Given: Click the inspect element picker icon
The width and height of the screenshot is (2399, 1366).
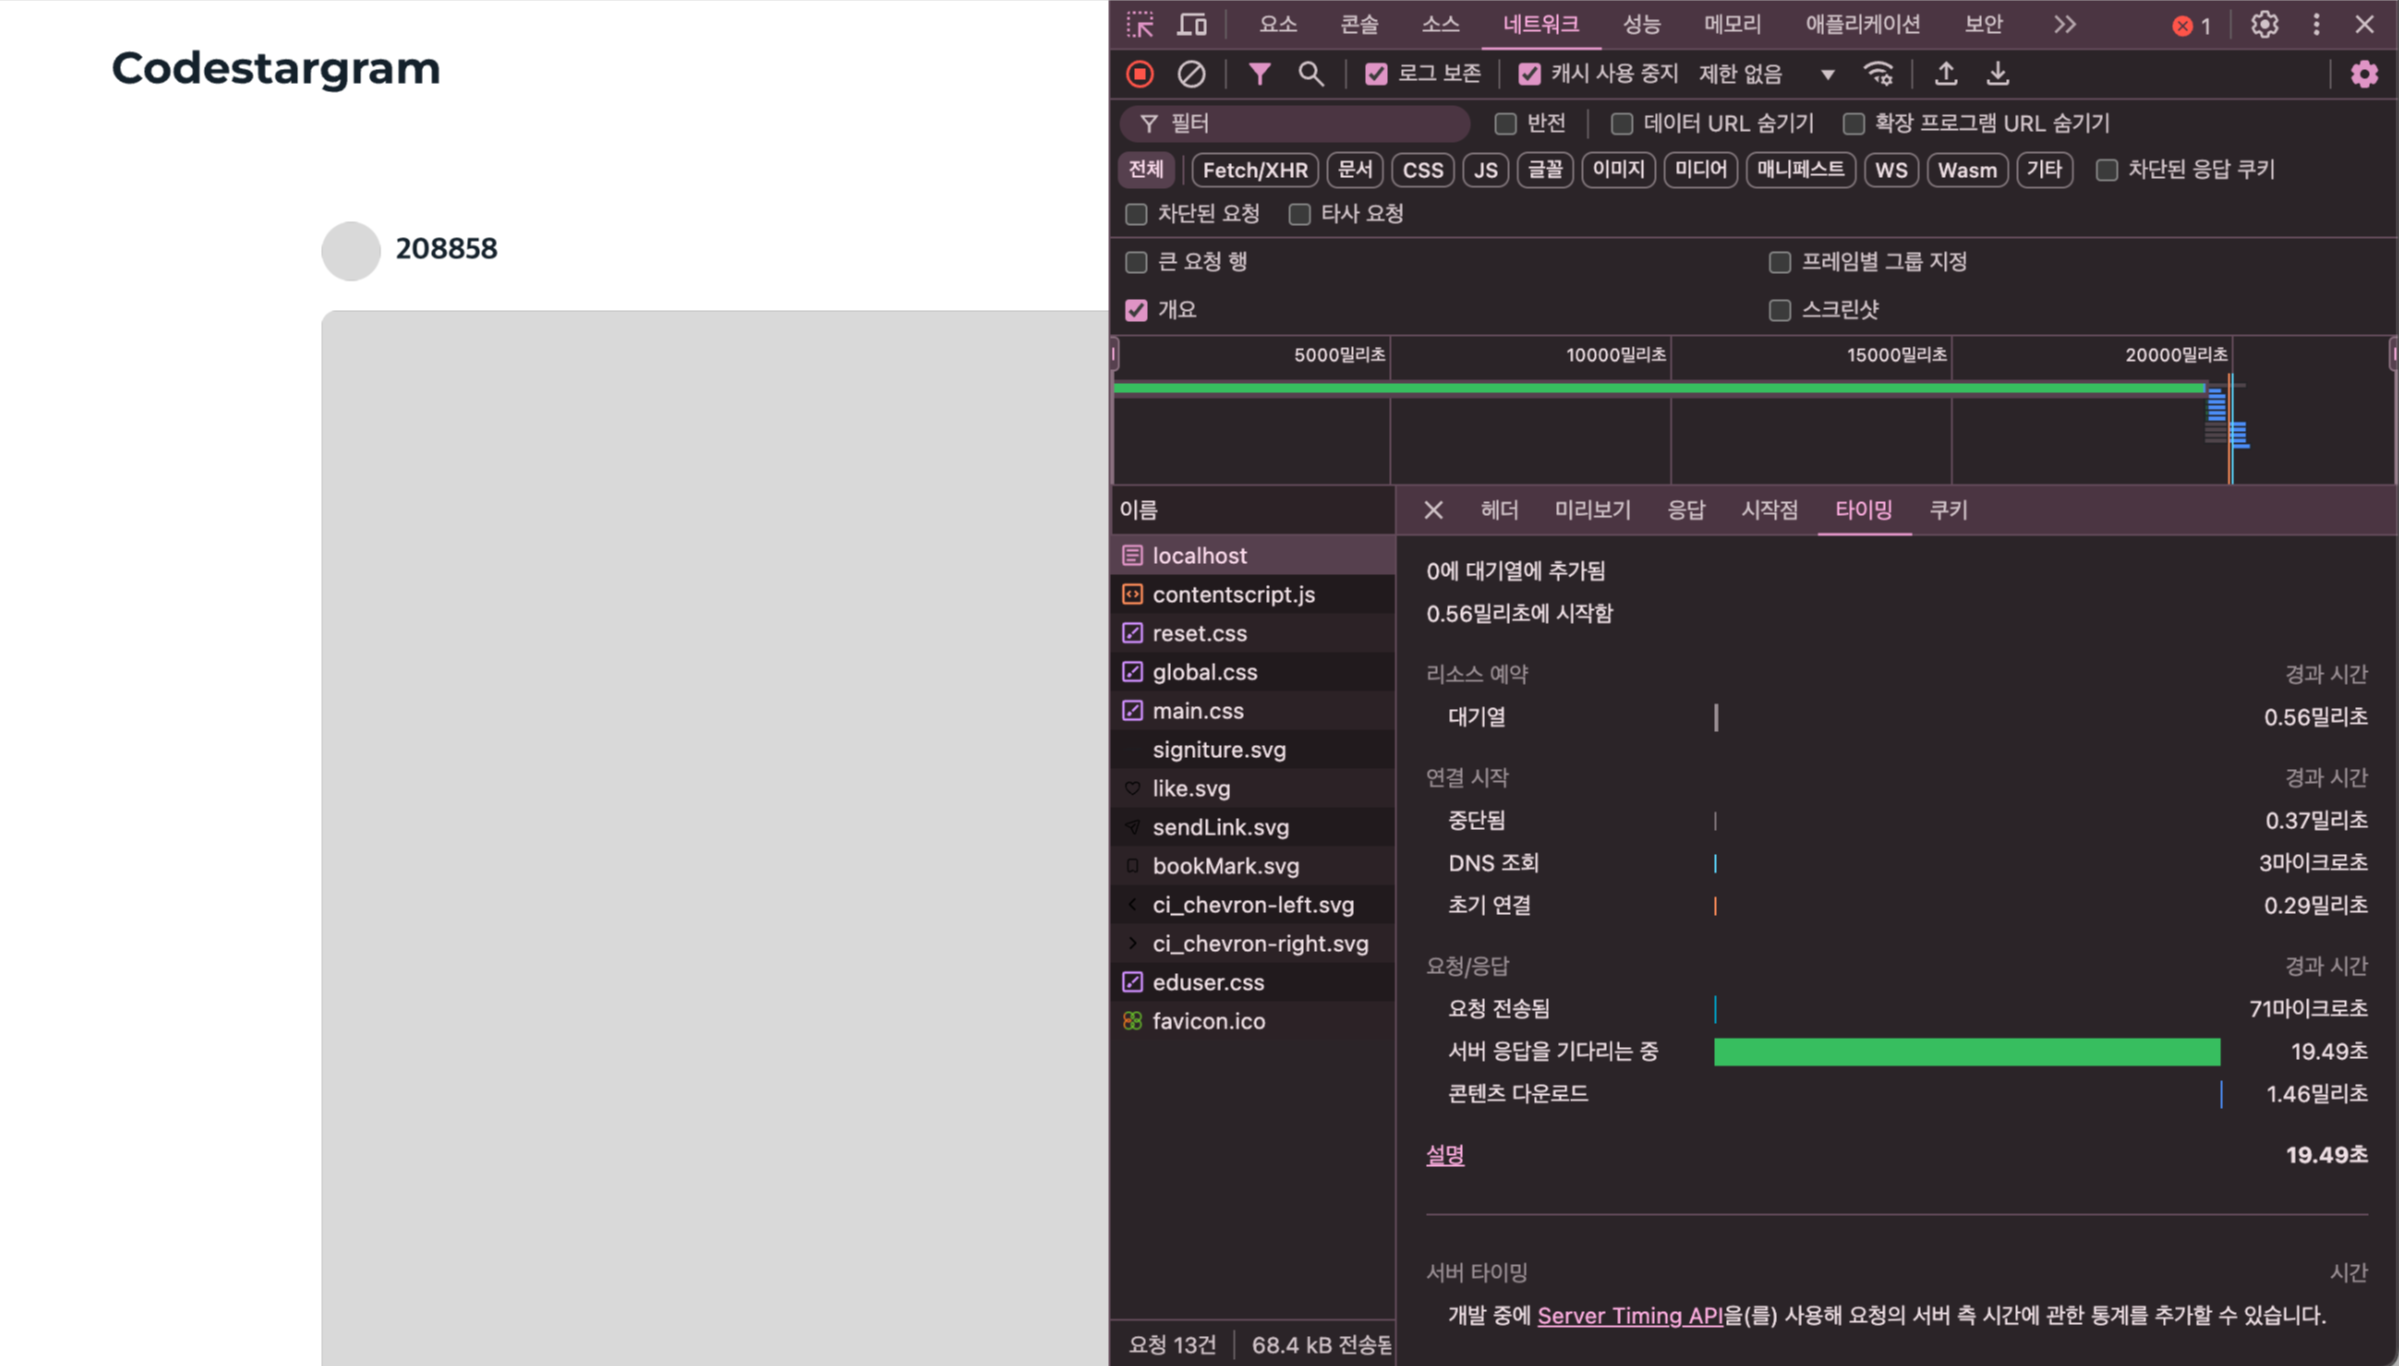Looking at the screenshot, I should 1140,24.
